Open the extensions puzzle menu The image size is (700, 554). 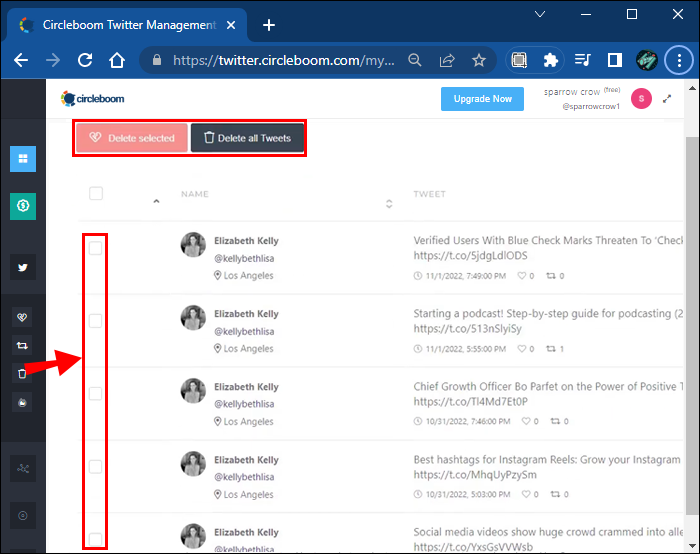click(x=550, y=60)
